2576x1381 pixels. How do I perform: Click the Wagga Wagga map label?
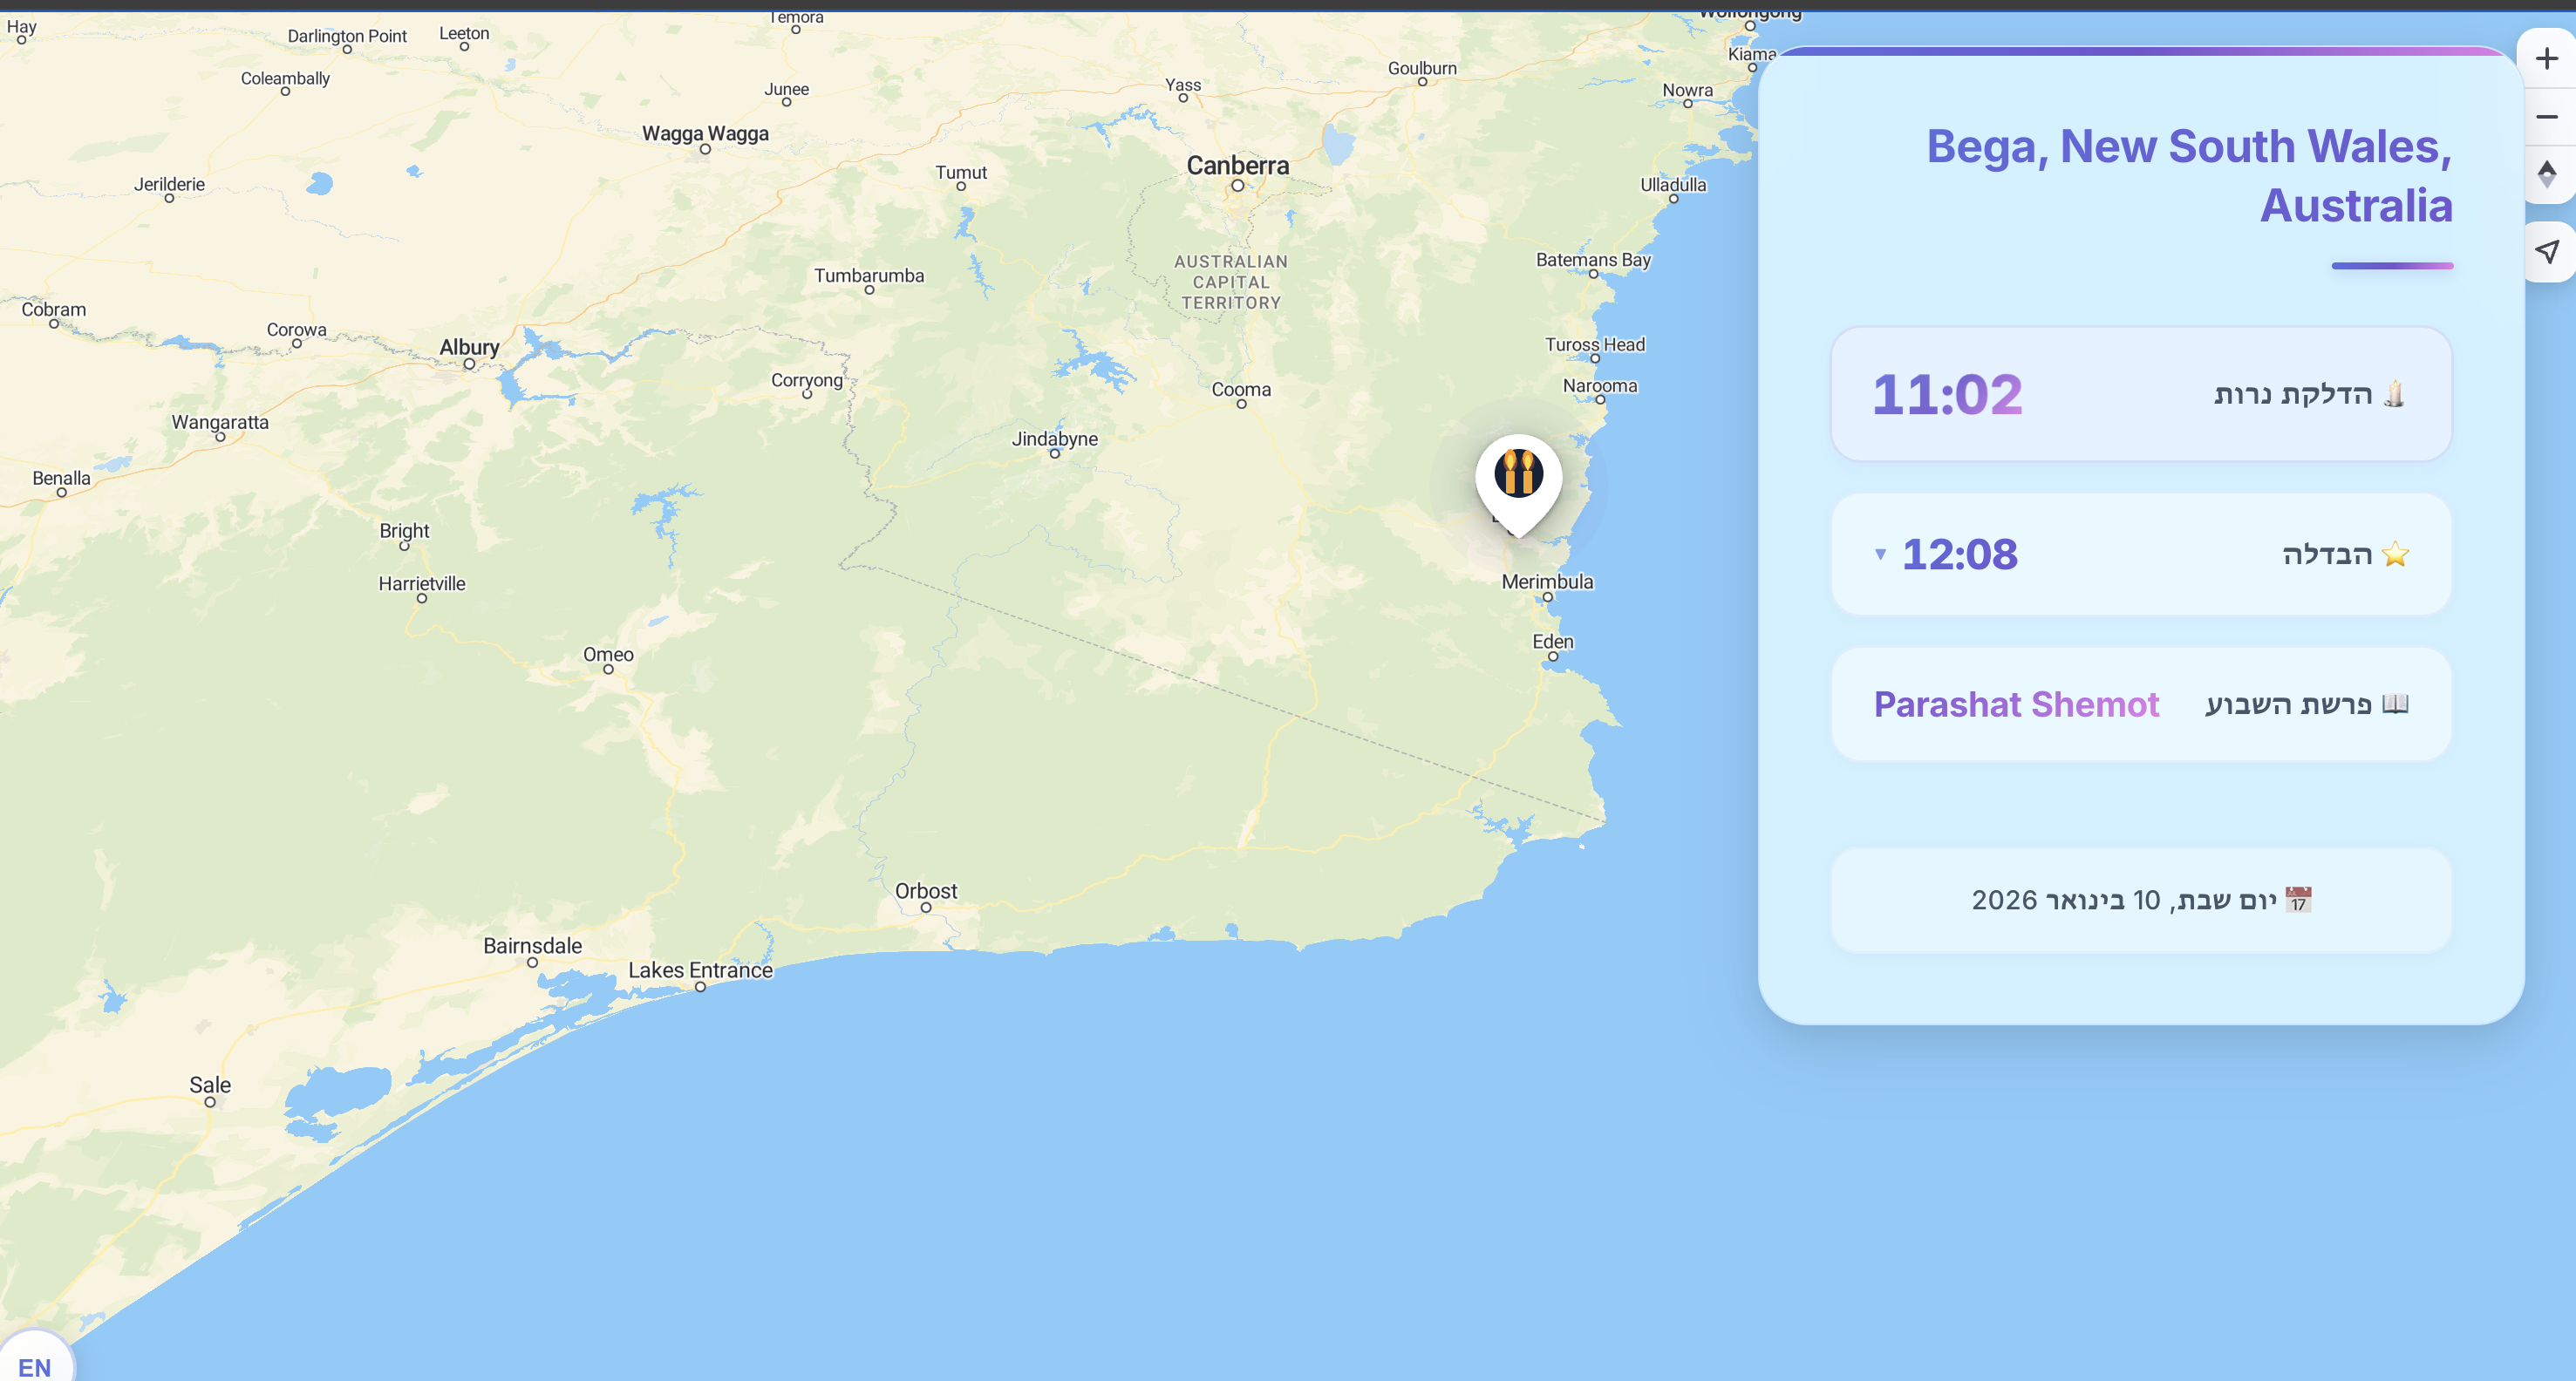[705, 133]
